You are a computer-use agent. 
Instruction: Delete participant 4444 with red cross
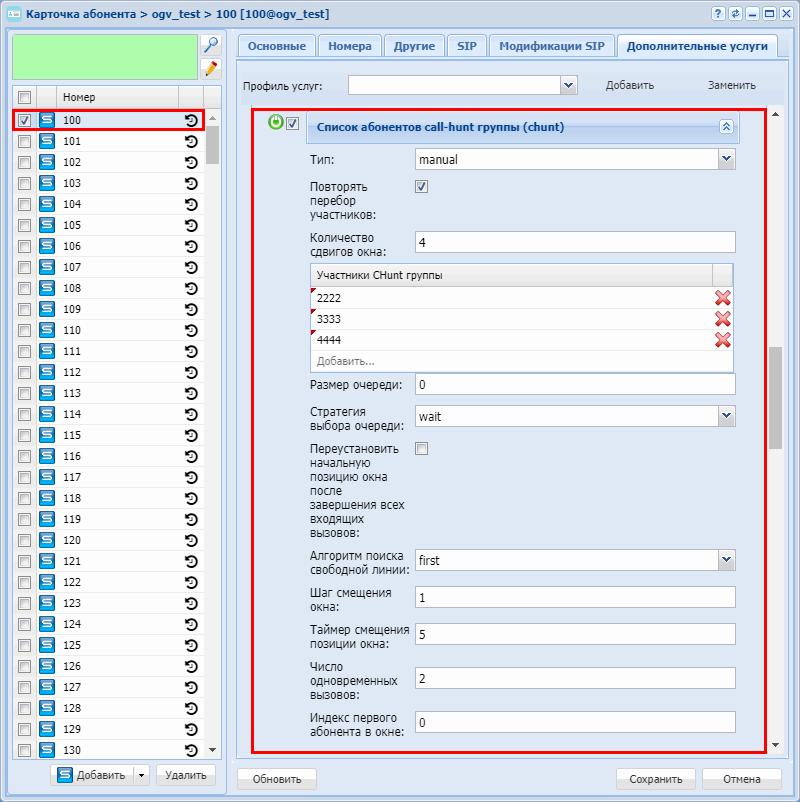pos(722,340)
